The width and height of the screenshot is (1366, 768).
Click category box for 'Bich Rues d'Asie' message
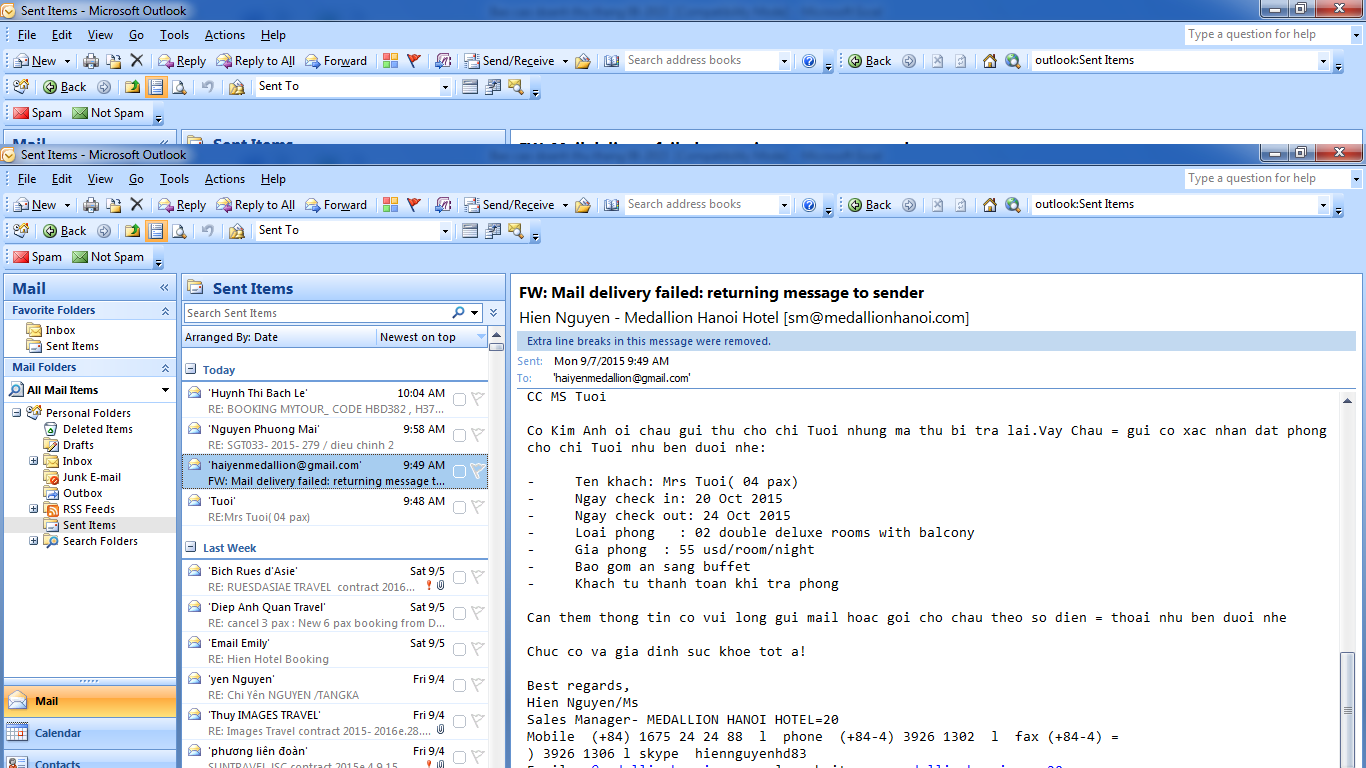click(x=459, y=577)
